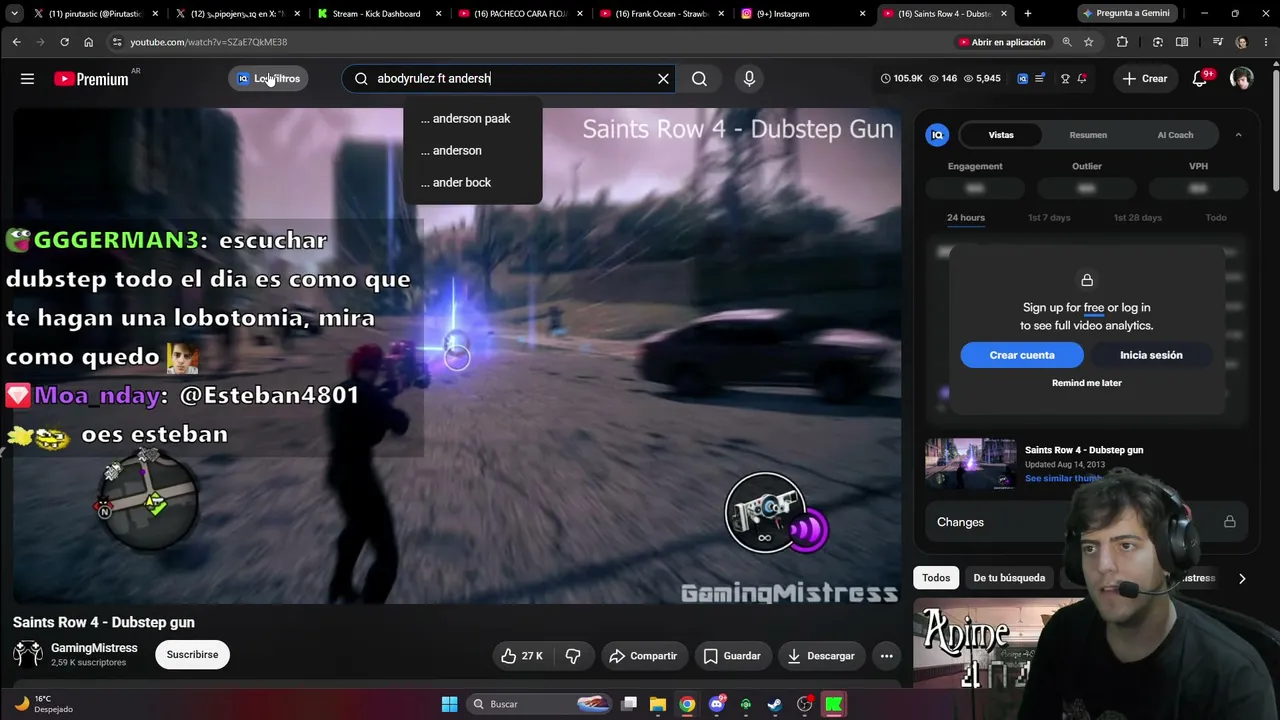
Task: Click the YouTube search input field
Action: click(510, 79)
